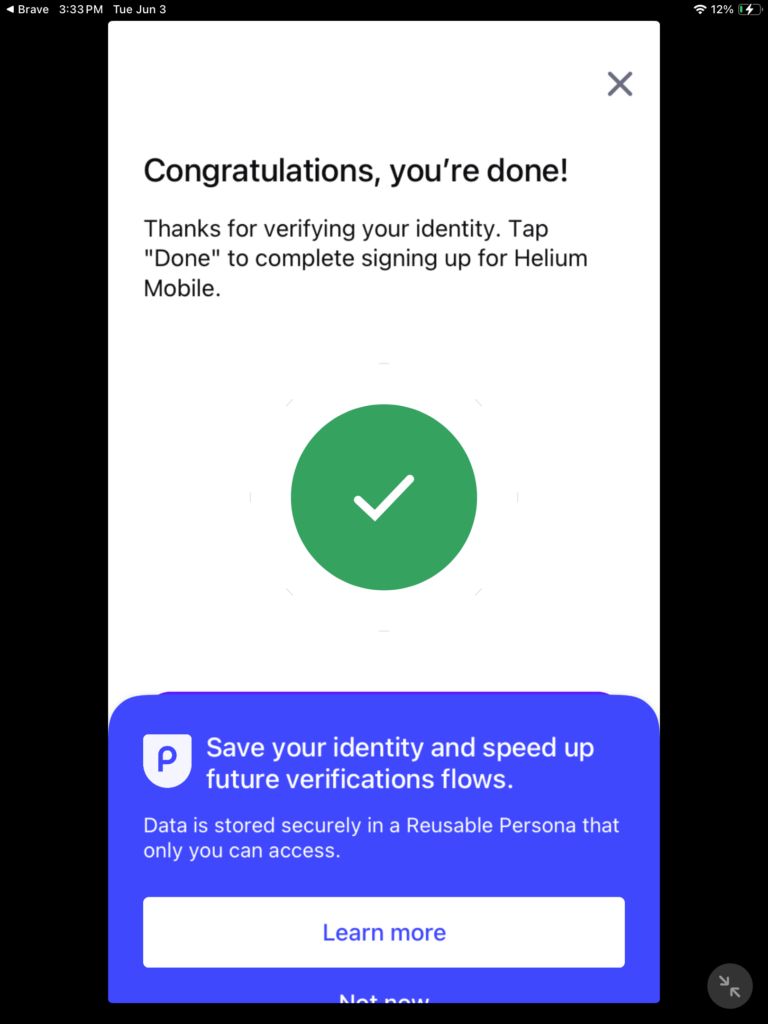Tap the collapse arrows icon

tap(729, 986)
